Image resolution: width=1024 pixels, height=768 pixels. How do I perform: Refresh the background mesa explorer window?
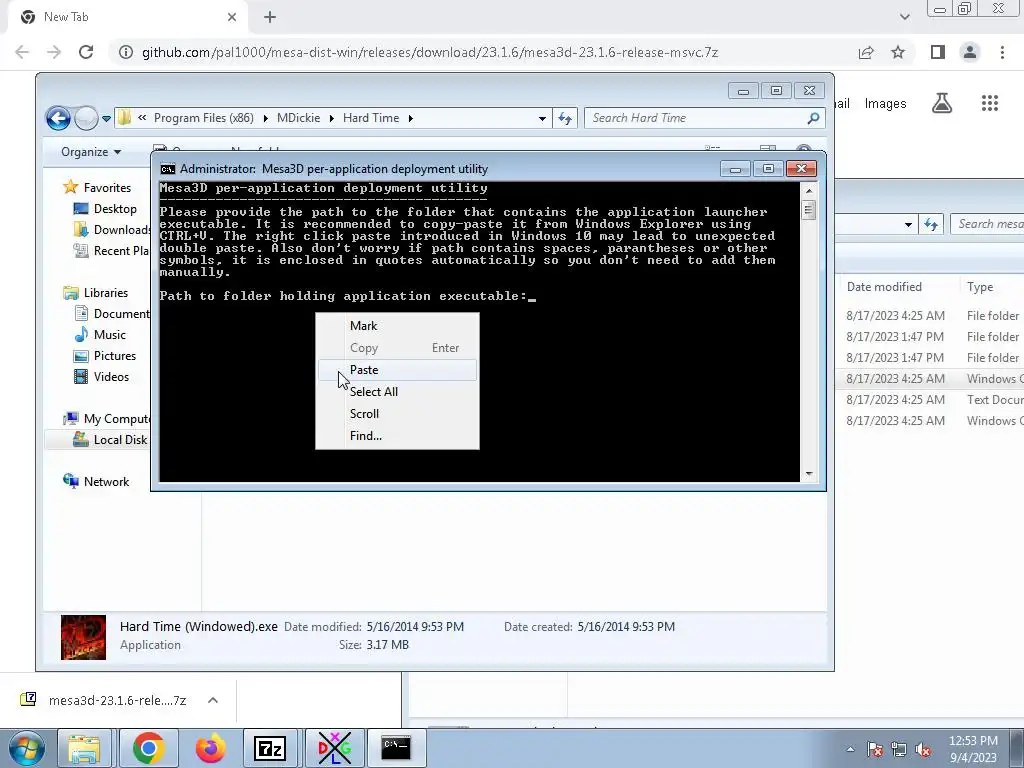click(931, 224)
